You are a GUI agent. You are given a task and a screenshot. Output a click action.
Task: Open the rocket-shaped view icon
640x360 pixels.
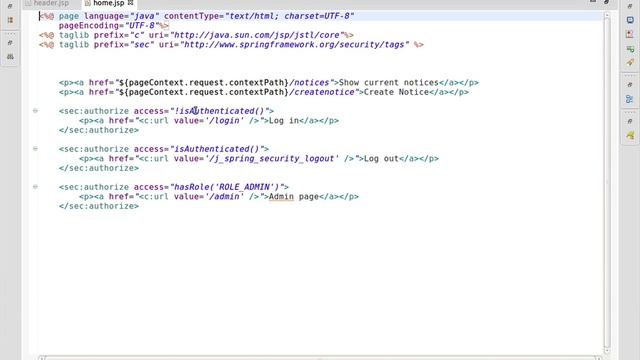tap(630, 63)
